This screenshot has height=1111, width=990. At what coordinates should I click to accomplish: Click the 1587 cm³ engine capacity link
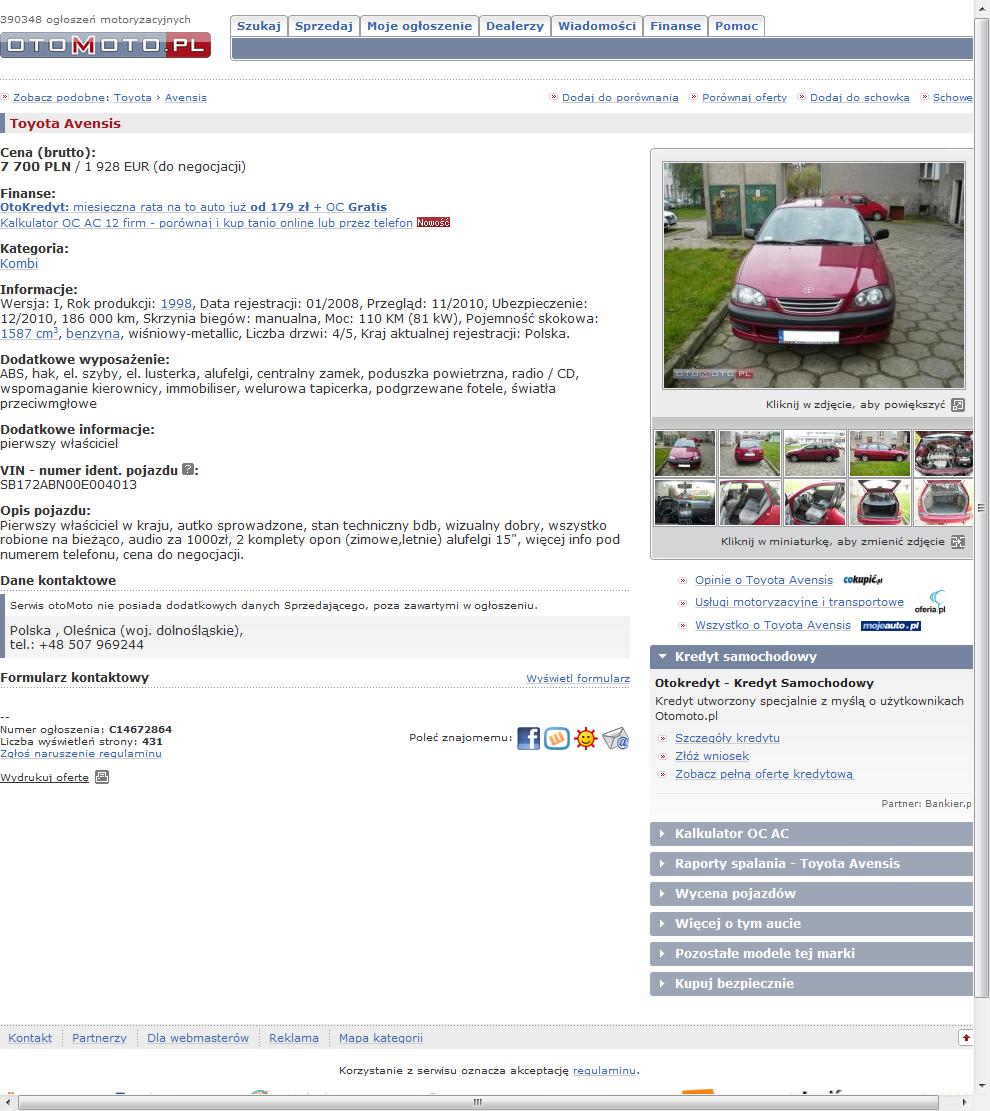tap(30, 333)
